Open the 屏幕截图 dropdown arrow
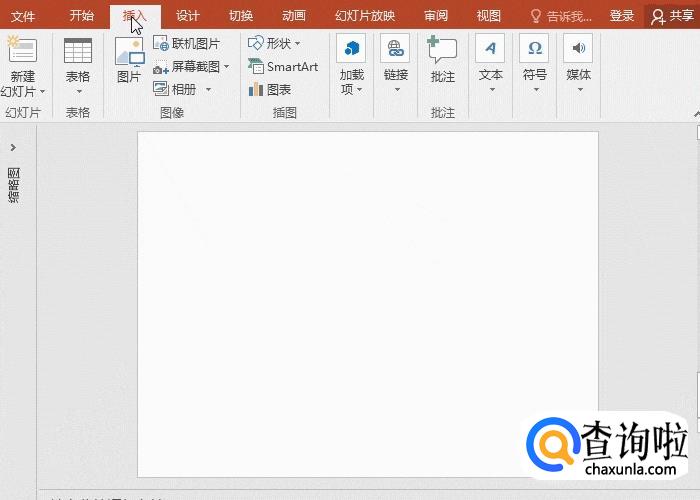Image resolution: width=700 pixels, height=500 pixels. [x=227, y=67]
